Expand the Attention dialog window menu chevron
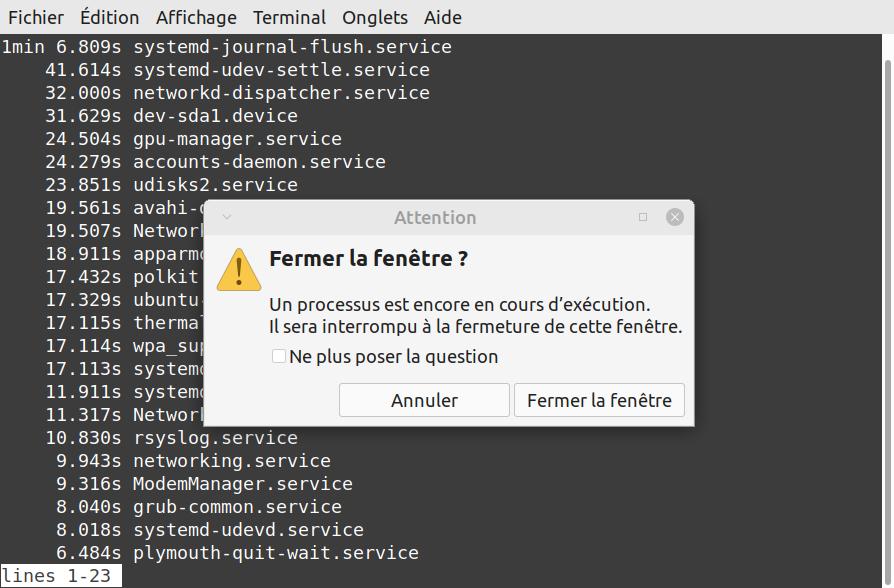894x588 pixels. [x=227, y=217]
